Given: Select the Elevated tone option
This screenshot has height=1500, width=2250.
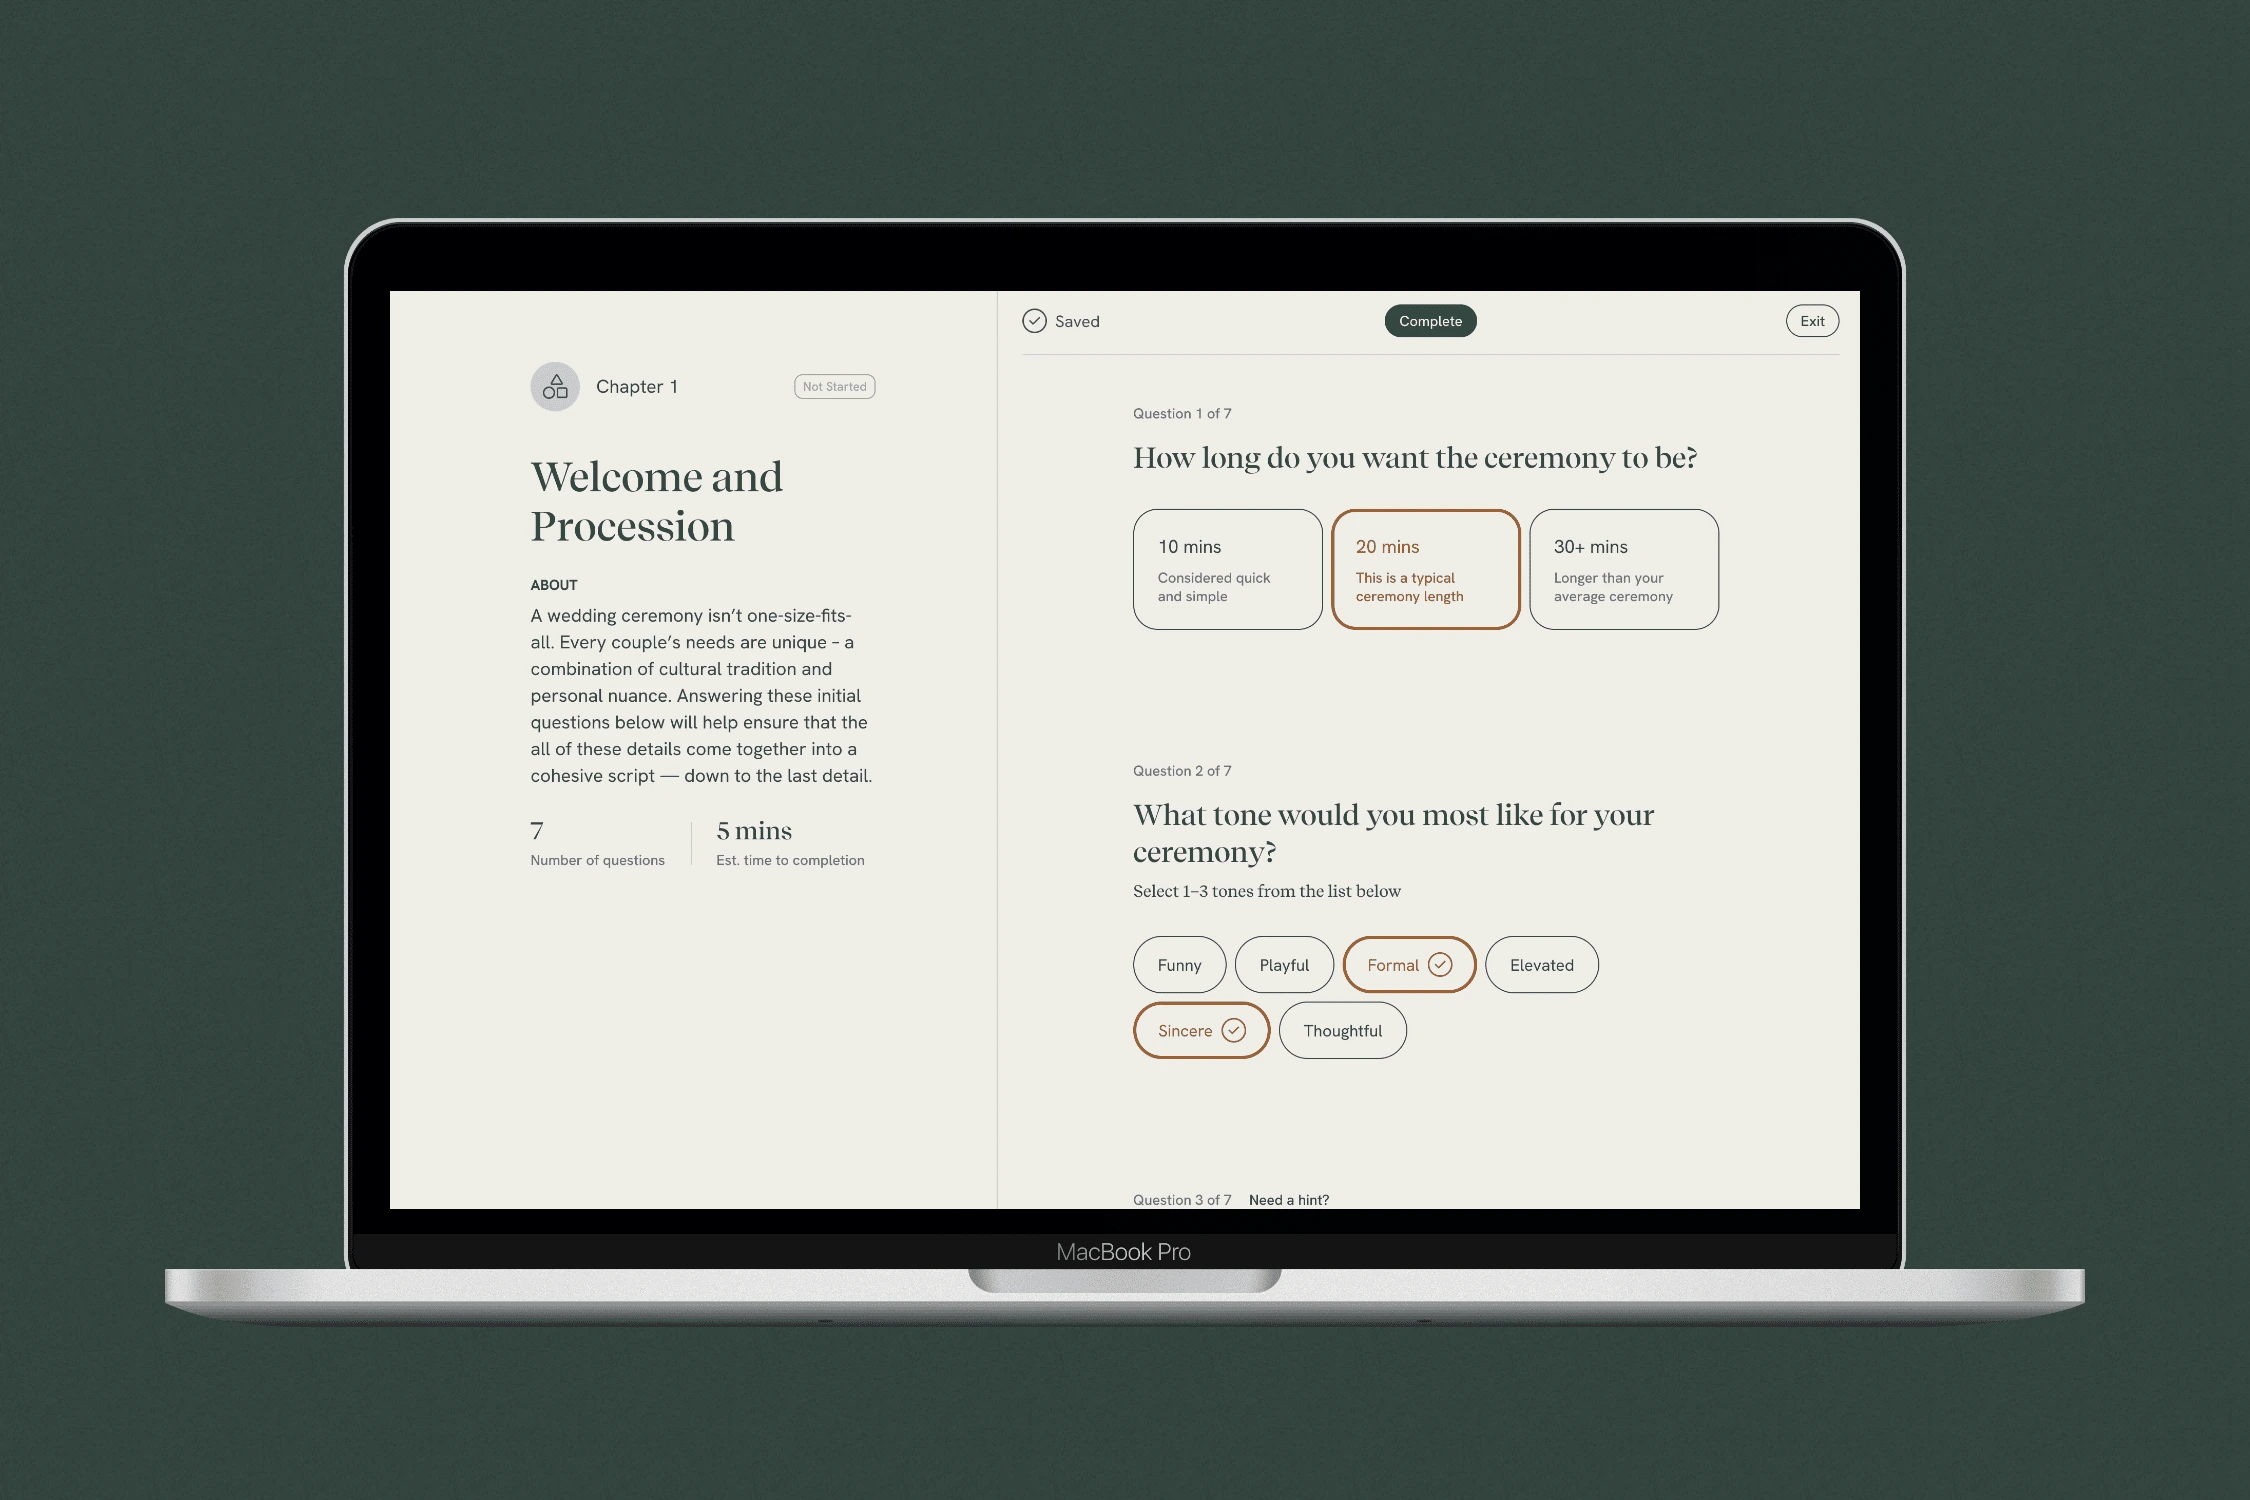Looking at the screenshot, I should (x=1540, y=963).
